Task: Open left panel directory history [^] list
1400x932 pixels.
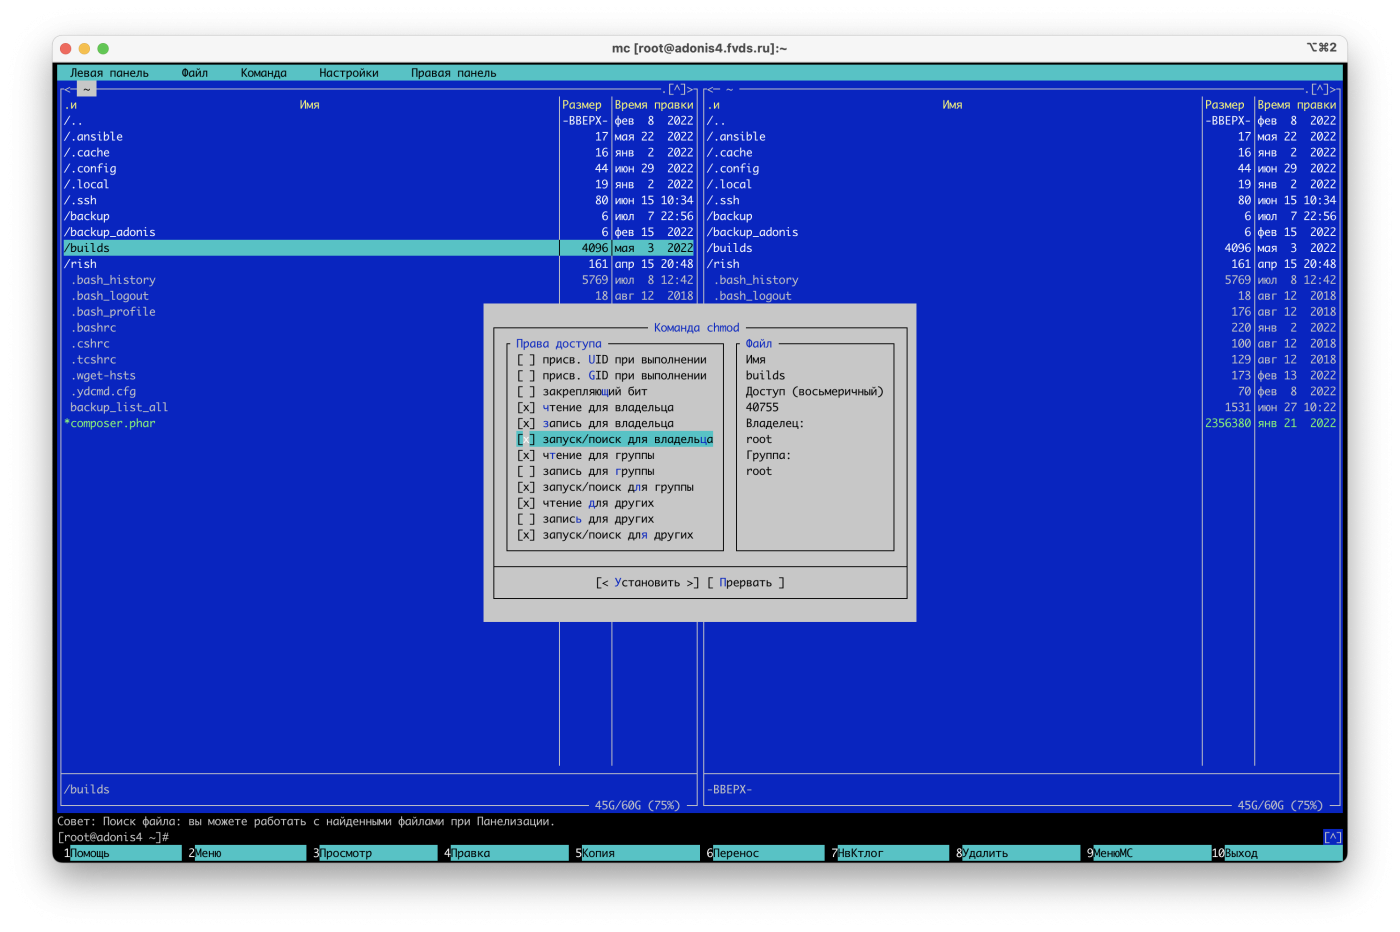Action: tap(677, 89)
